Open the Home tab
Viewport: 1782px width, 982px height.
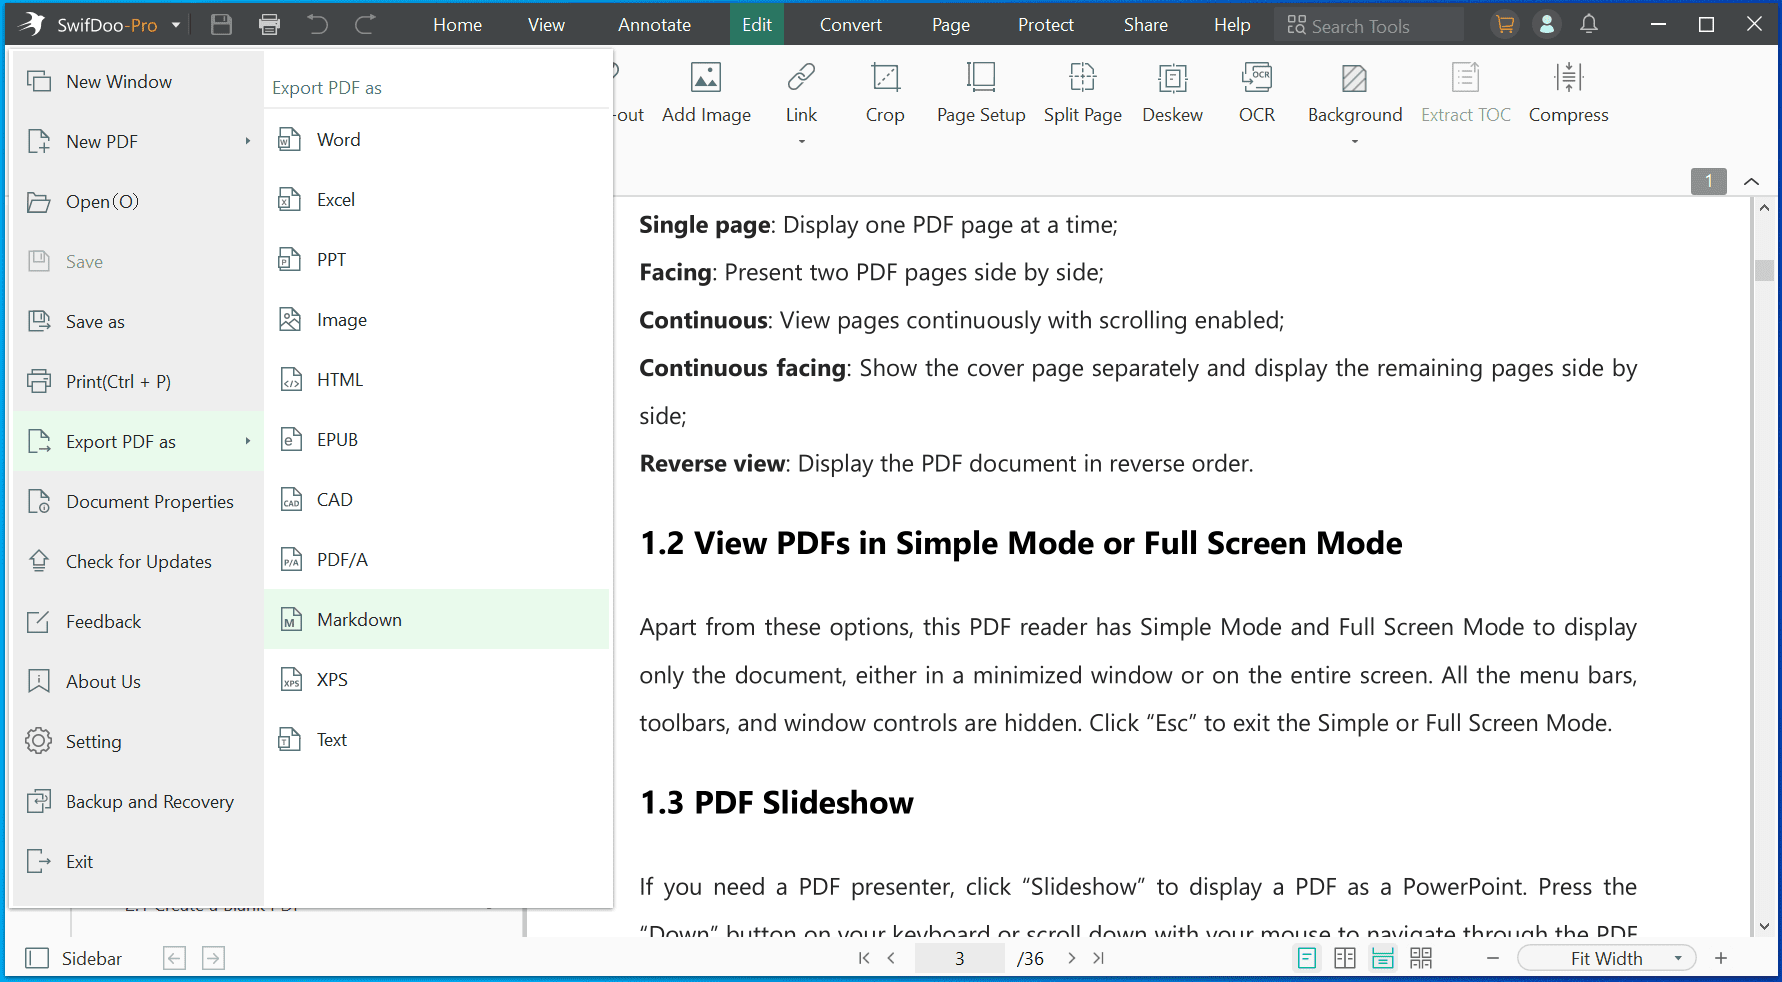pyautogui.click(x=458, y=25)
